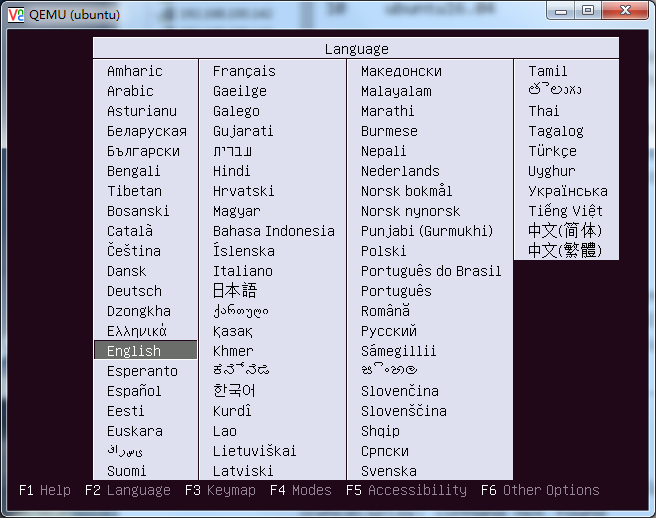Select Hrvatski language

point(243,191)
